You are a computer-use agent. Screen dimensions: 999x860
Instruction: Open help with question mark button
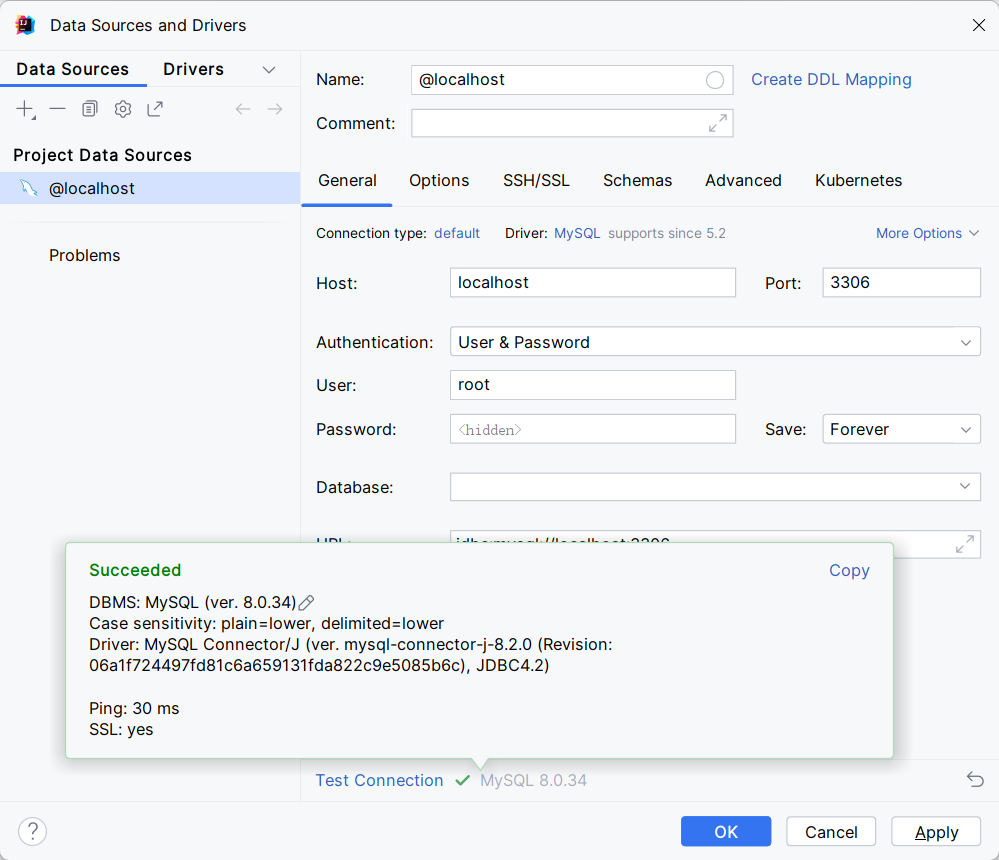(x=32, y=831)
